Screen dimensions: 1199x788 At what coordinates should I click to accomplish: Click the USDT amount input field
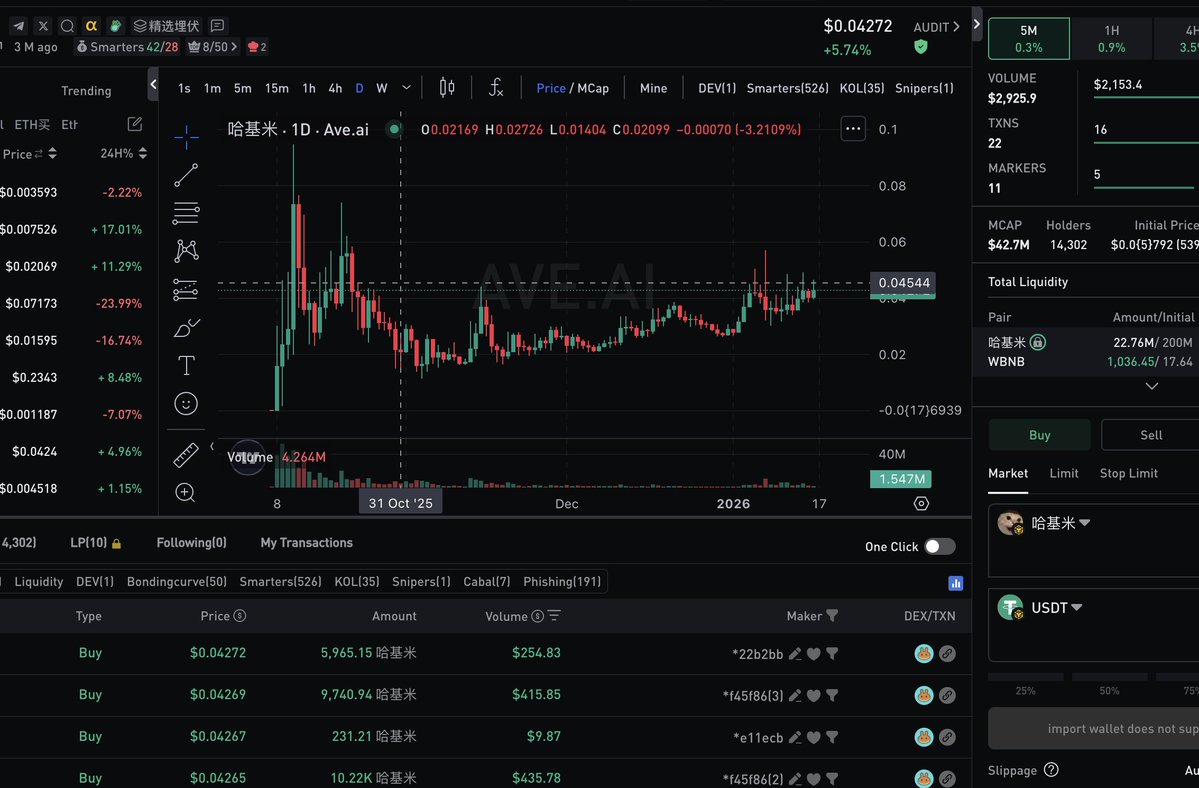click(1093, 625)
